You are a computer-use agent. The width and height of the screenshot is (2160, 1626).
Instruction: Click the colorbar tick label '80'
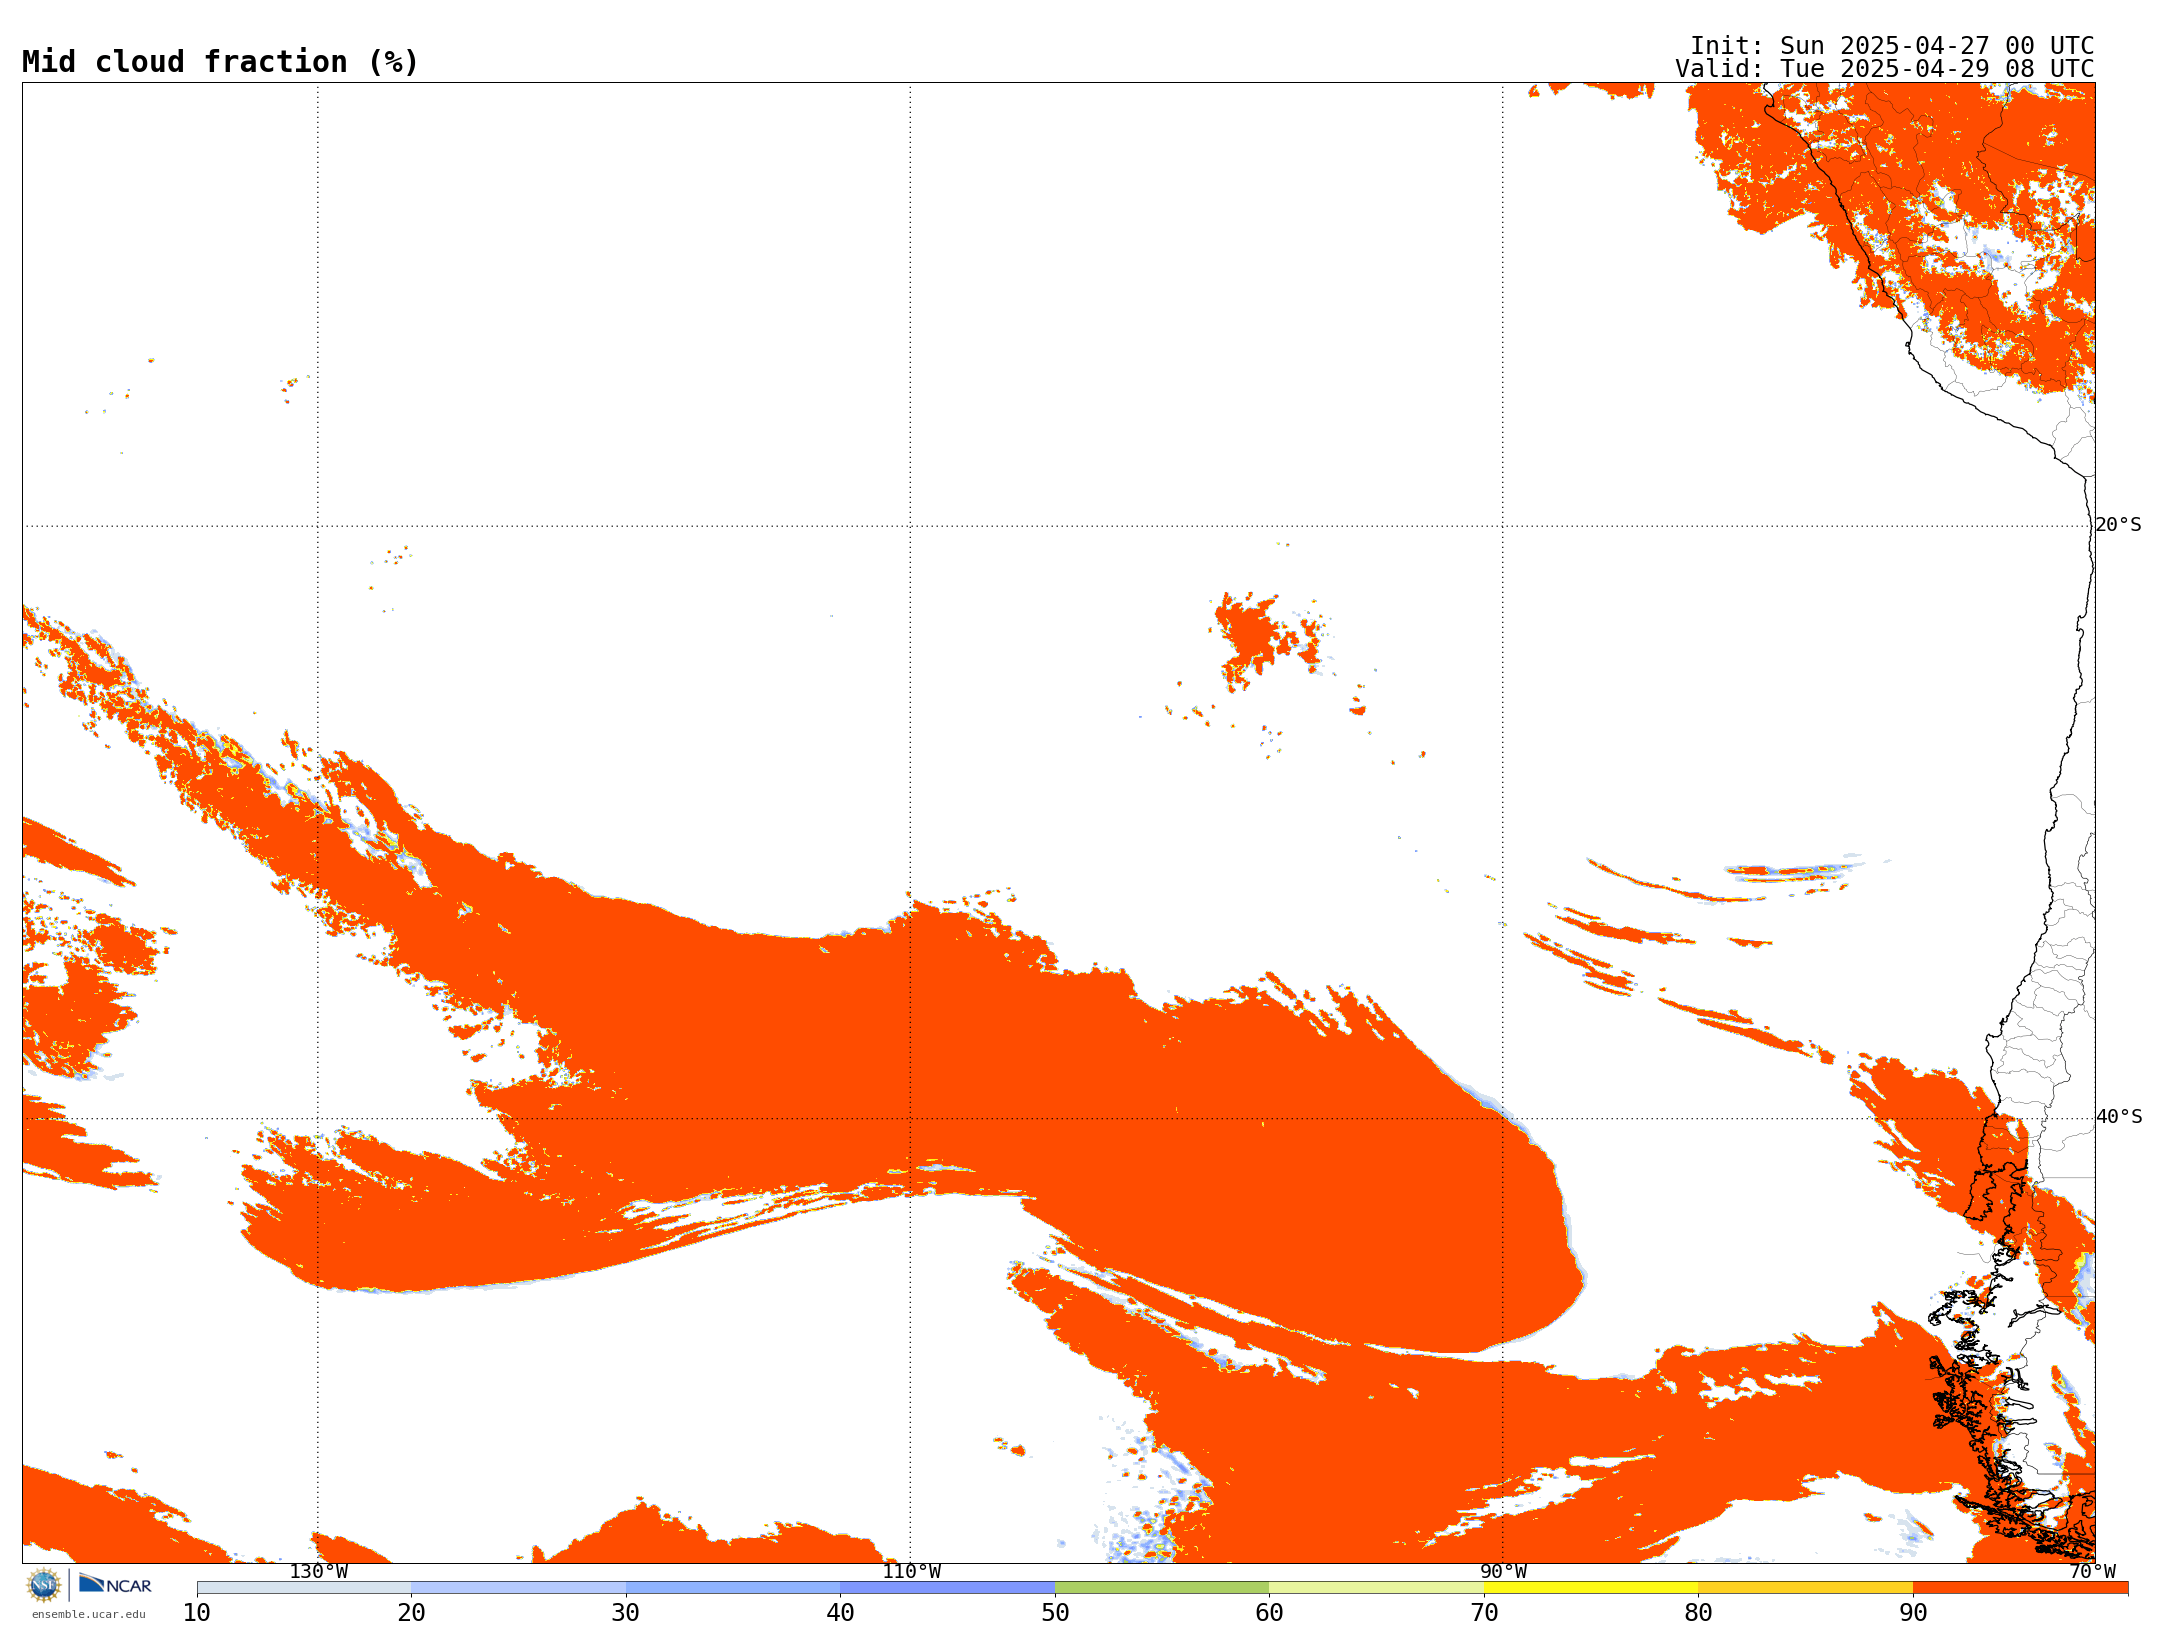click(1698, 1612)
